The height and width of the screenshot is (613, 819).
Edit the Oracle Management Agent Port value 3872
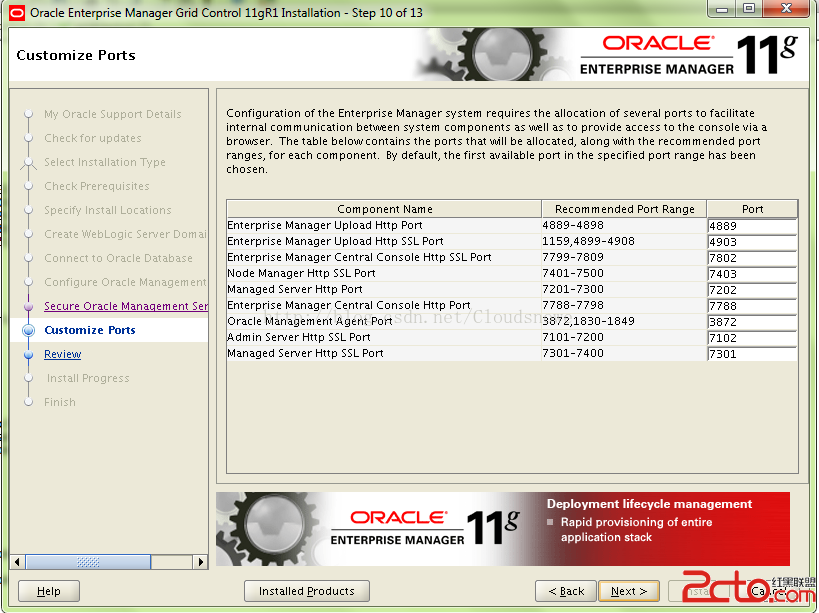[752, 322]
